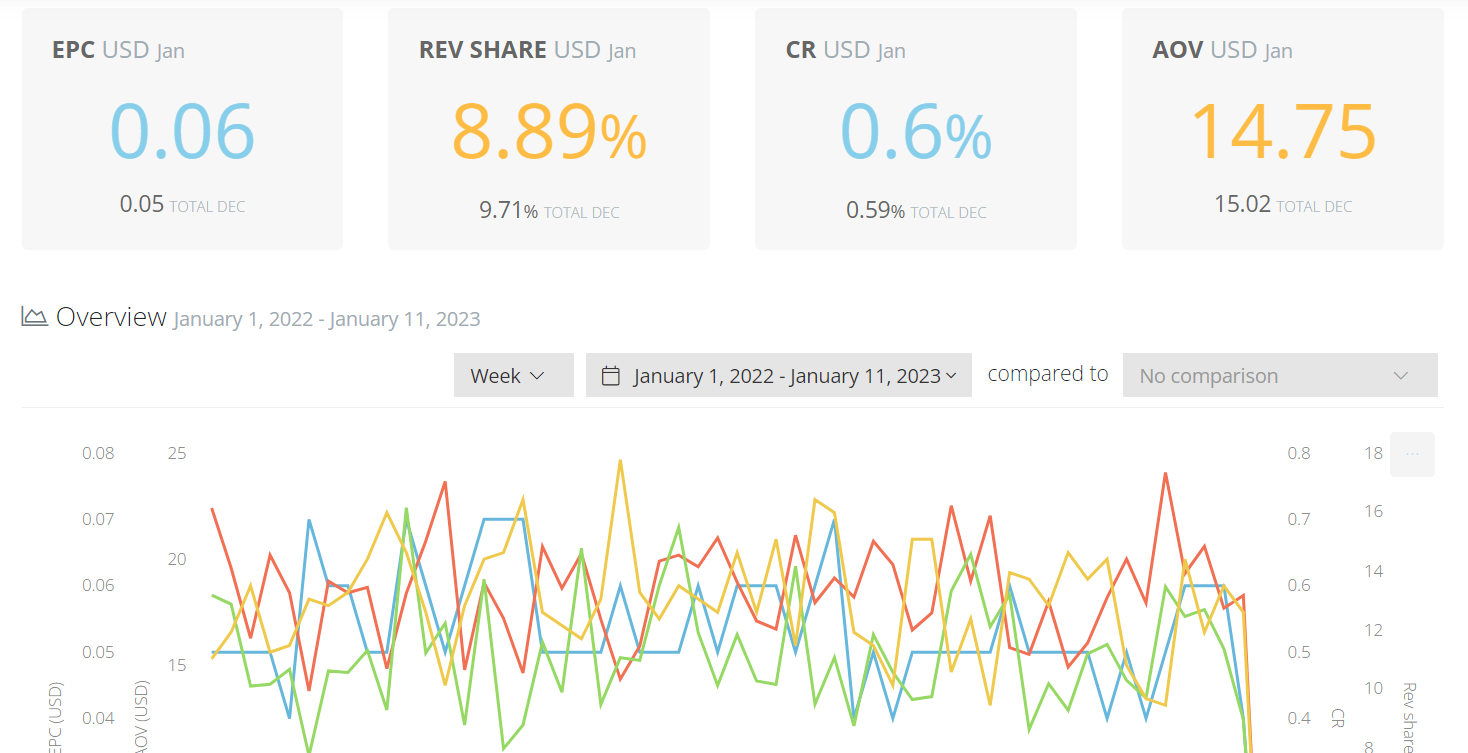1468x753 pixels.
Task: Click the calendar icon in date range
Action: pyautogui.click(x=610, y=376)
